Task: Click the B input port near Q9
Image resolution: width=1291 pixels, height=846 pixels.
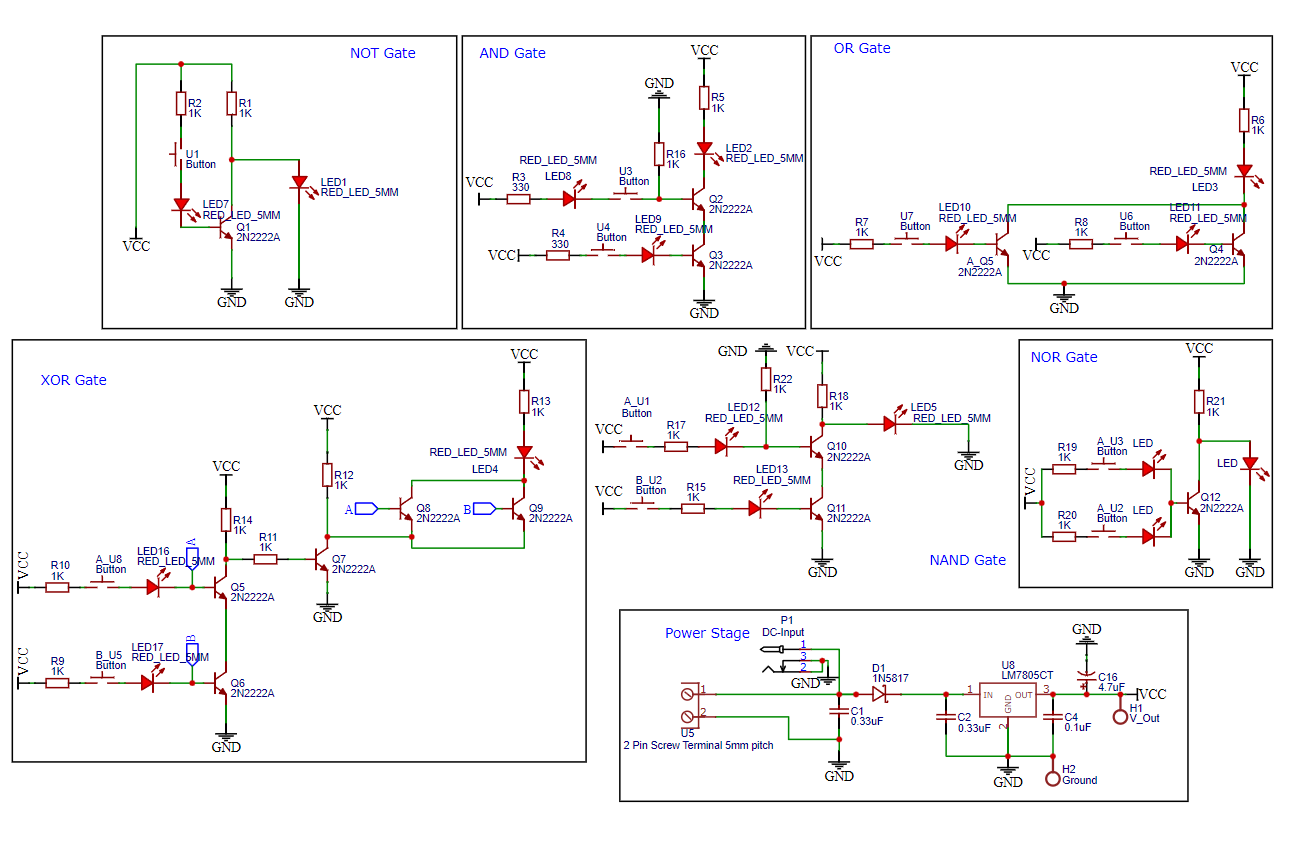Action: [484, 509]
